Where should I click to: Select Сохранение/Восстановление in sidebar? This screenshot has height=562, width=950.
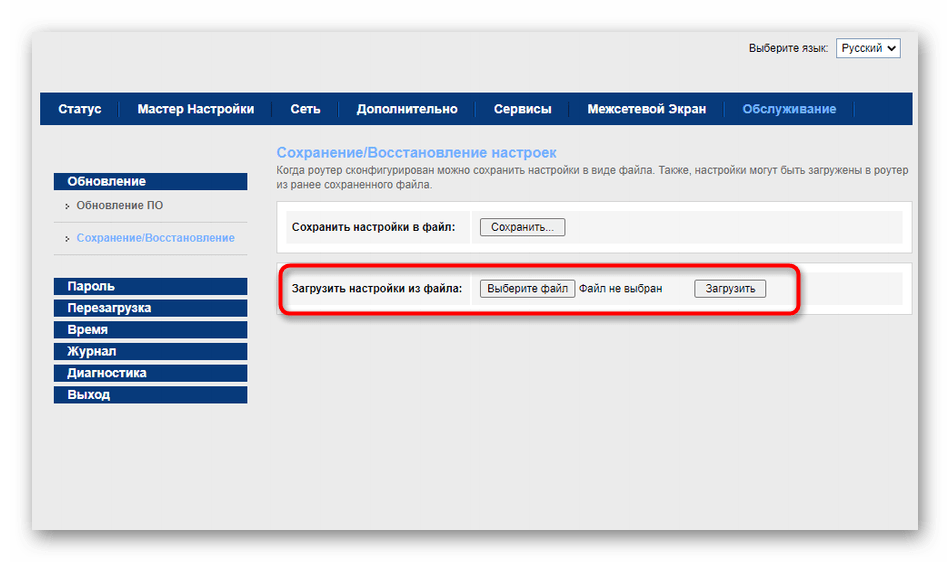tap(155, 238)
